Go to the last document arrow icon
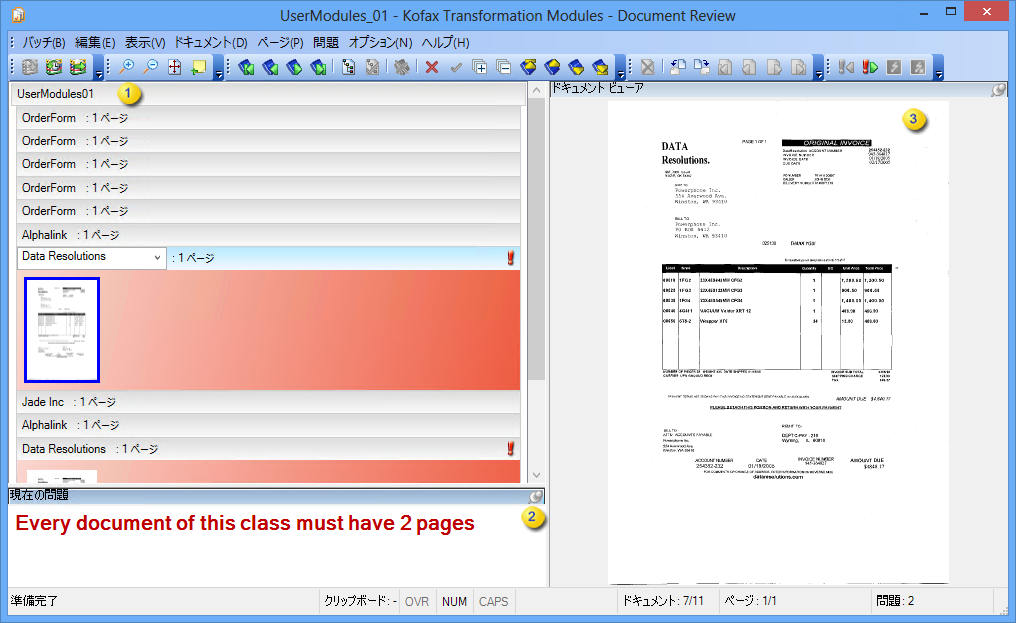The width and height of the screenshot is (1016, 623). [x=318, y=67]
